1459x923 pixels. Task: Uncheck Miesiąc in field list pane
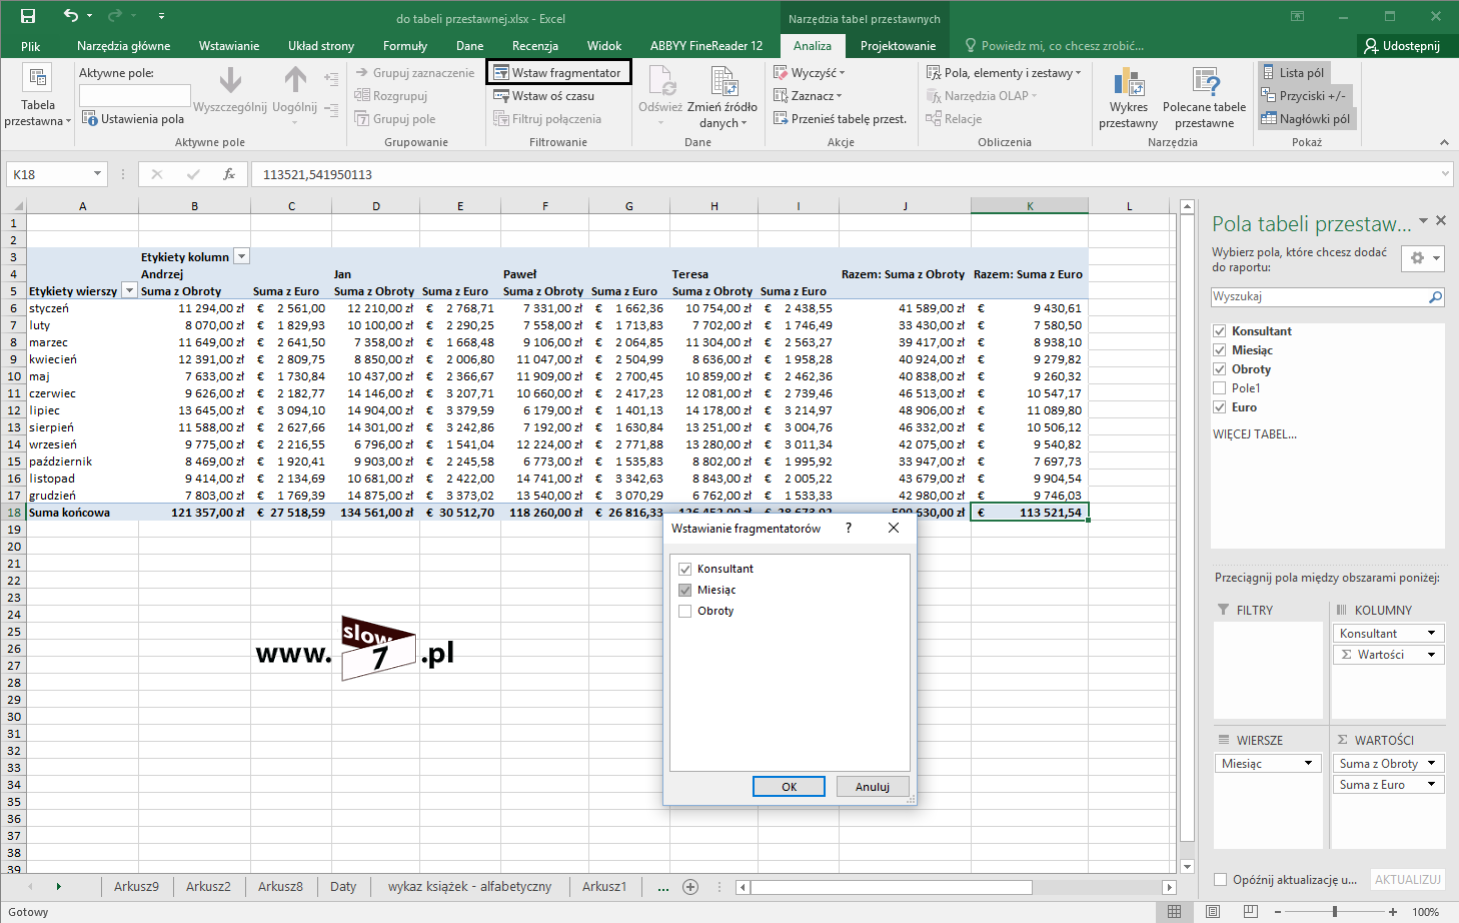tap(1219, 350)
